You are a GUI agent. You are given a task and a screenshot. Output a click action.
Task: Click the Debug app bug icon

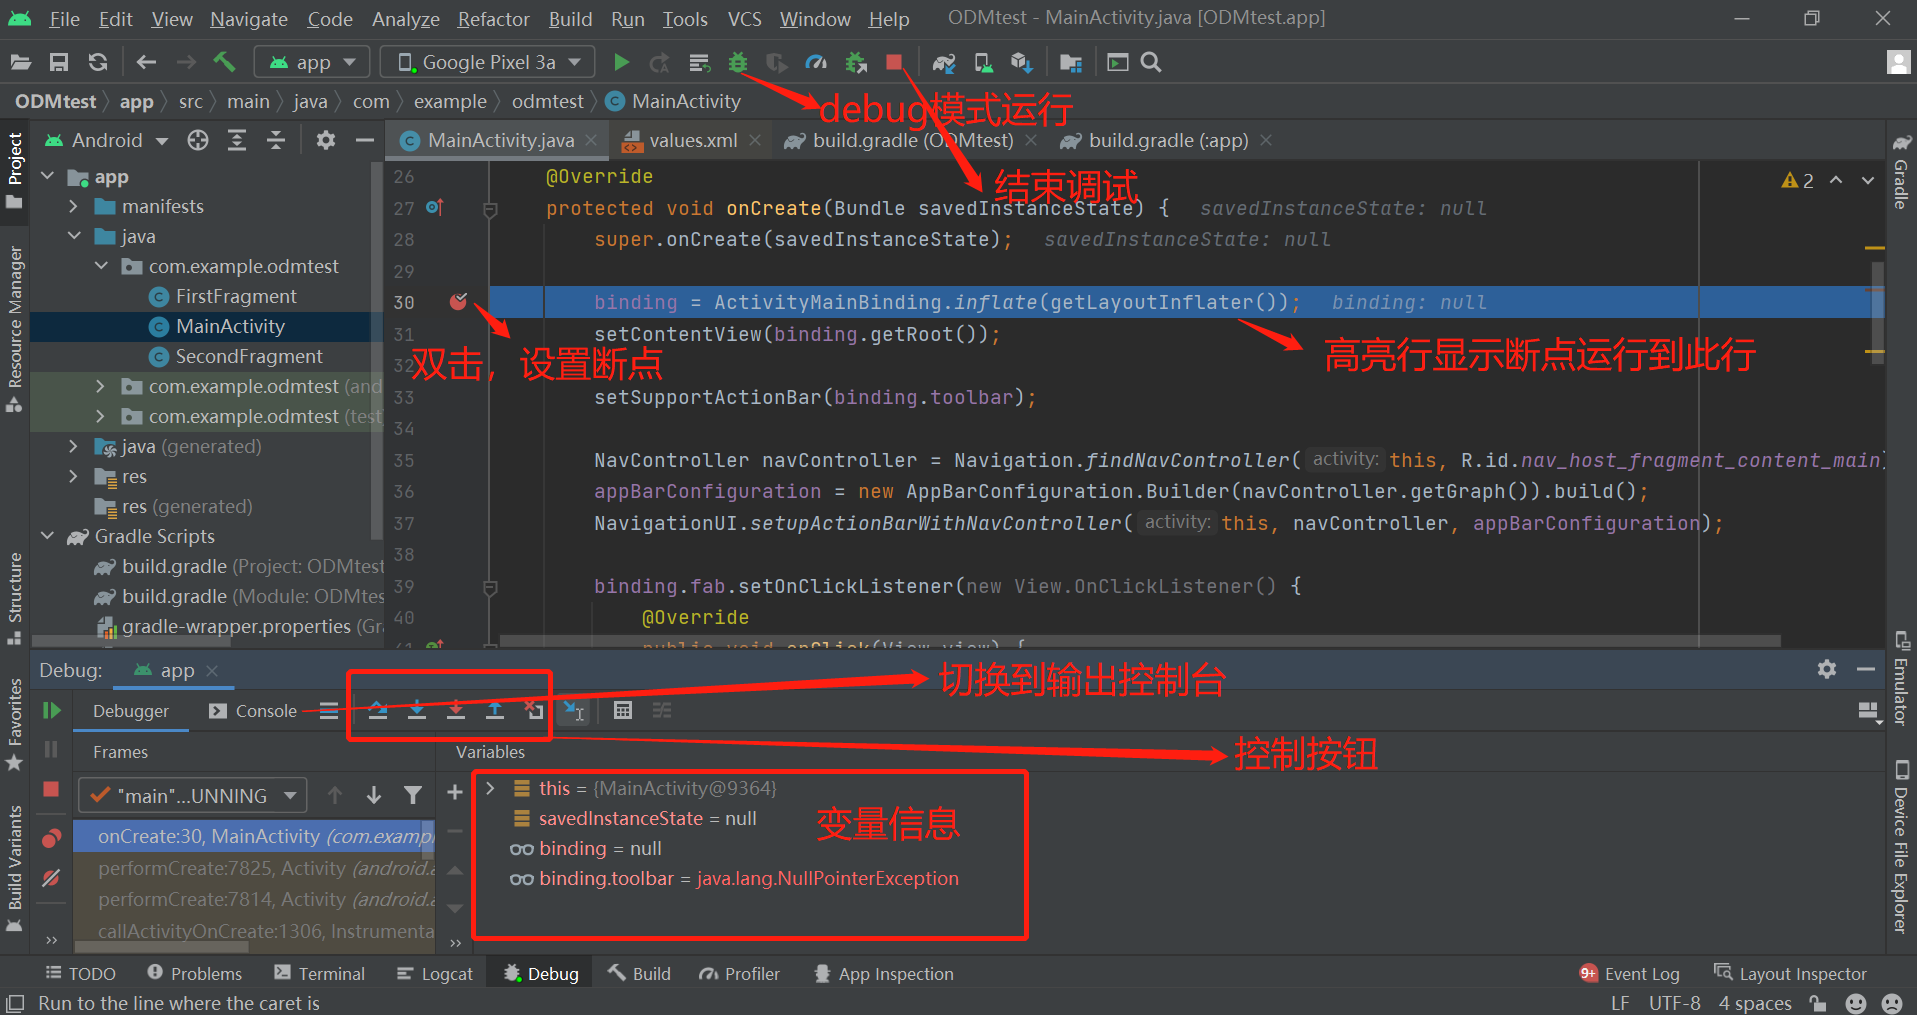point(738,63)
